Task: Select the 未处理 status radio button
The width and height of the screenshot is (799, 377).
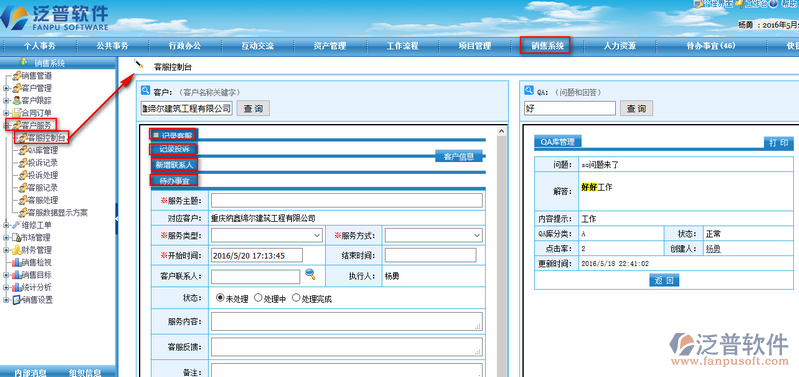Action: (220, 298)
